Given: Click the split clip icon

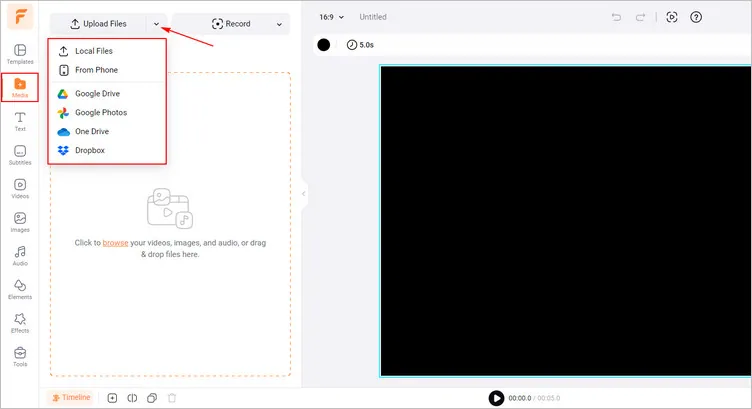Looking at the screenshot, I should click(132, 398).
